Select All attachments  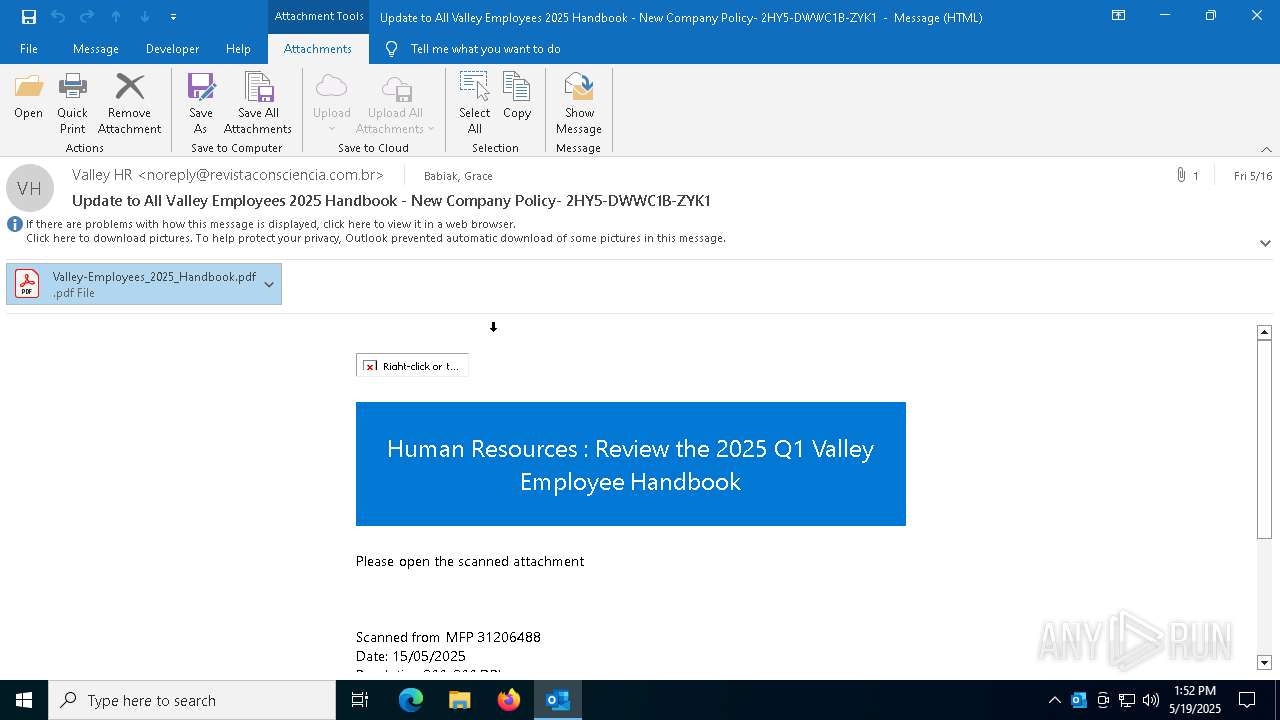coord(474,103)
